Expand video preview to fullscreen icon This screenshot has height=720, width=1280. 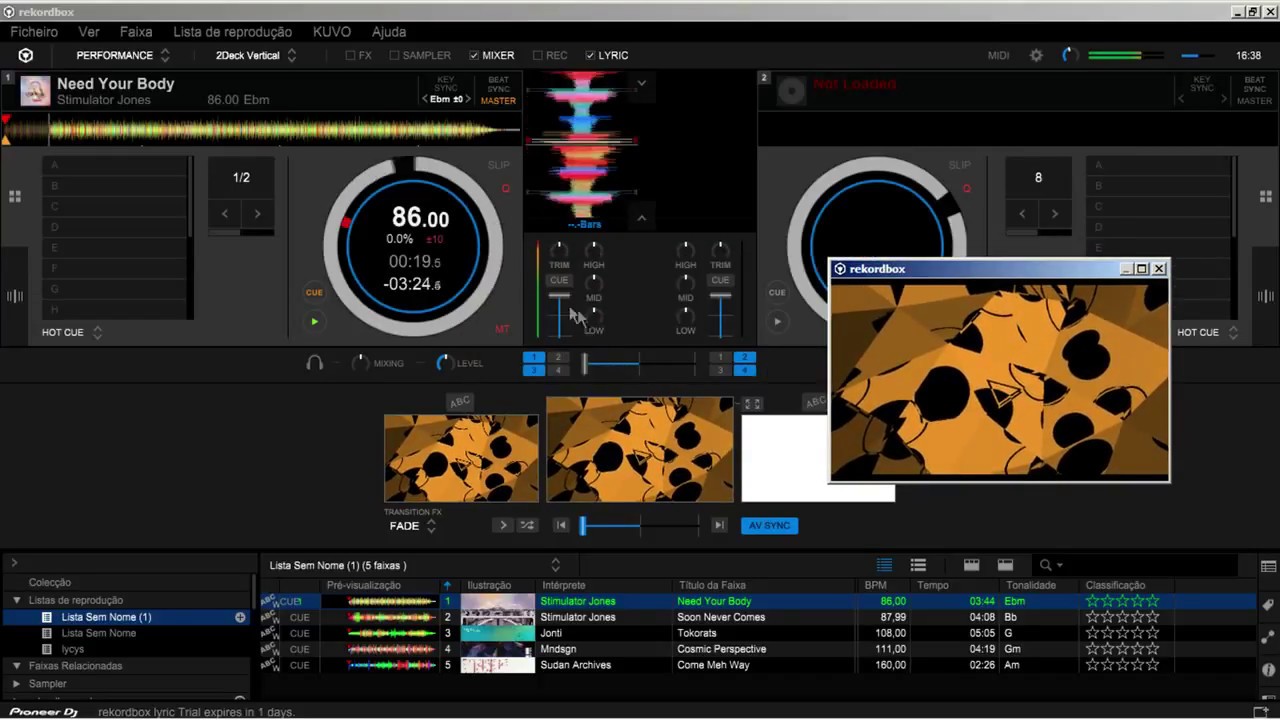tap(753, 404)
